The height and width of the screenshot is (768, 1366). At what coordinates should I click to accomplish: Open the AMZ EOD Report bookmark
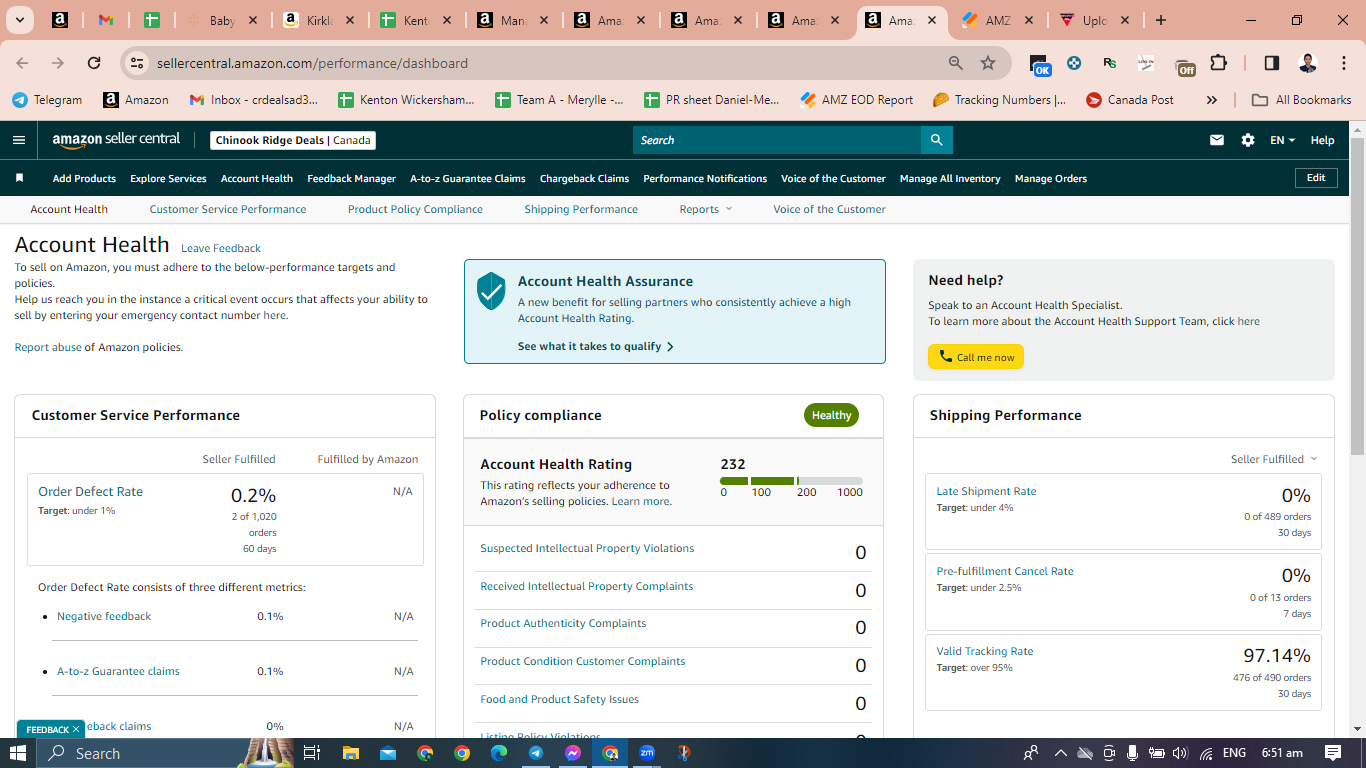click(857, 100)
